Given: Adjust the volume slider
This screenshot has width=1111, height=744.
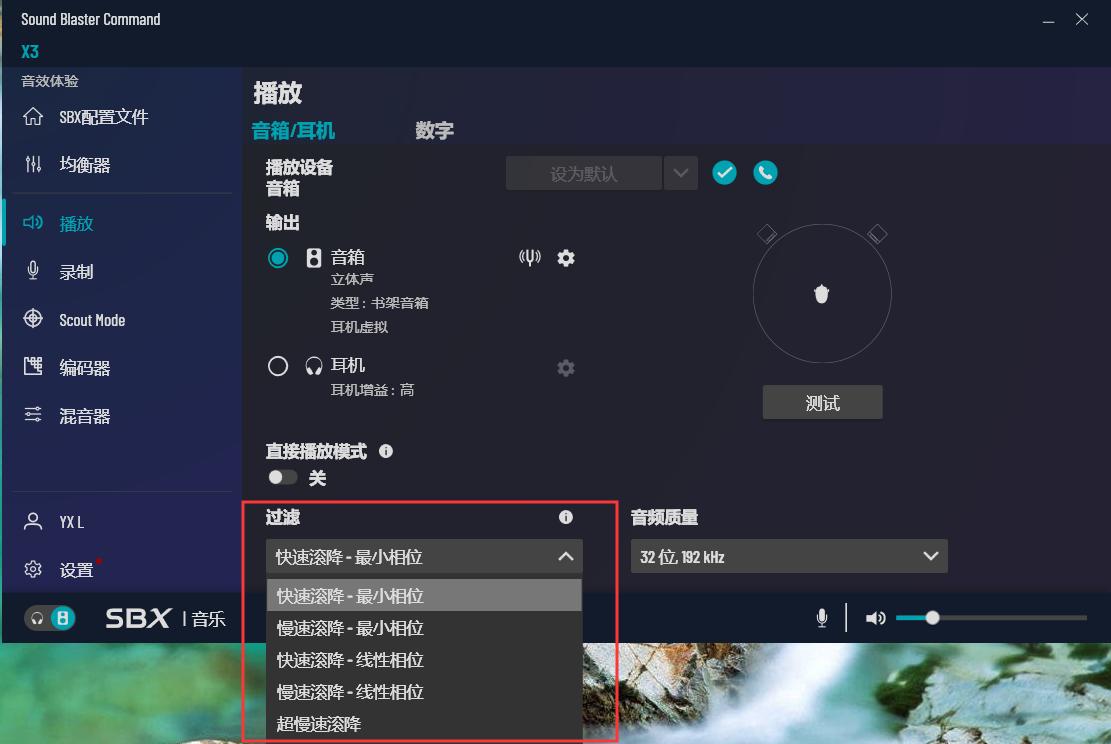Looking at the screenshot, I should click(x=935, y=617).
